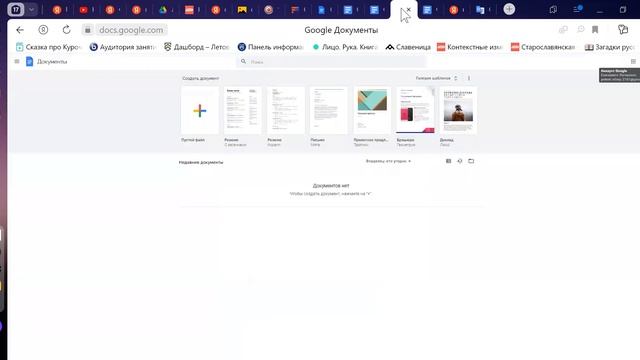
Task: Open the Брошюра brochure template
Action: (415, 111)
